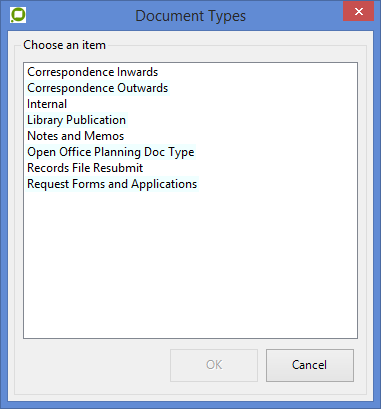Screen dimensions: 381x409
Task: Select Records File Resubmit item
Action: click(85, 168)
